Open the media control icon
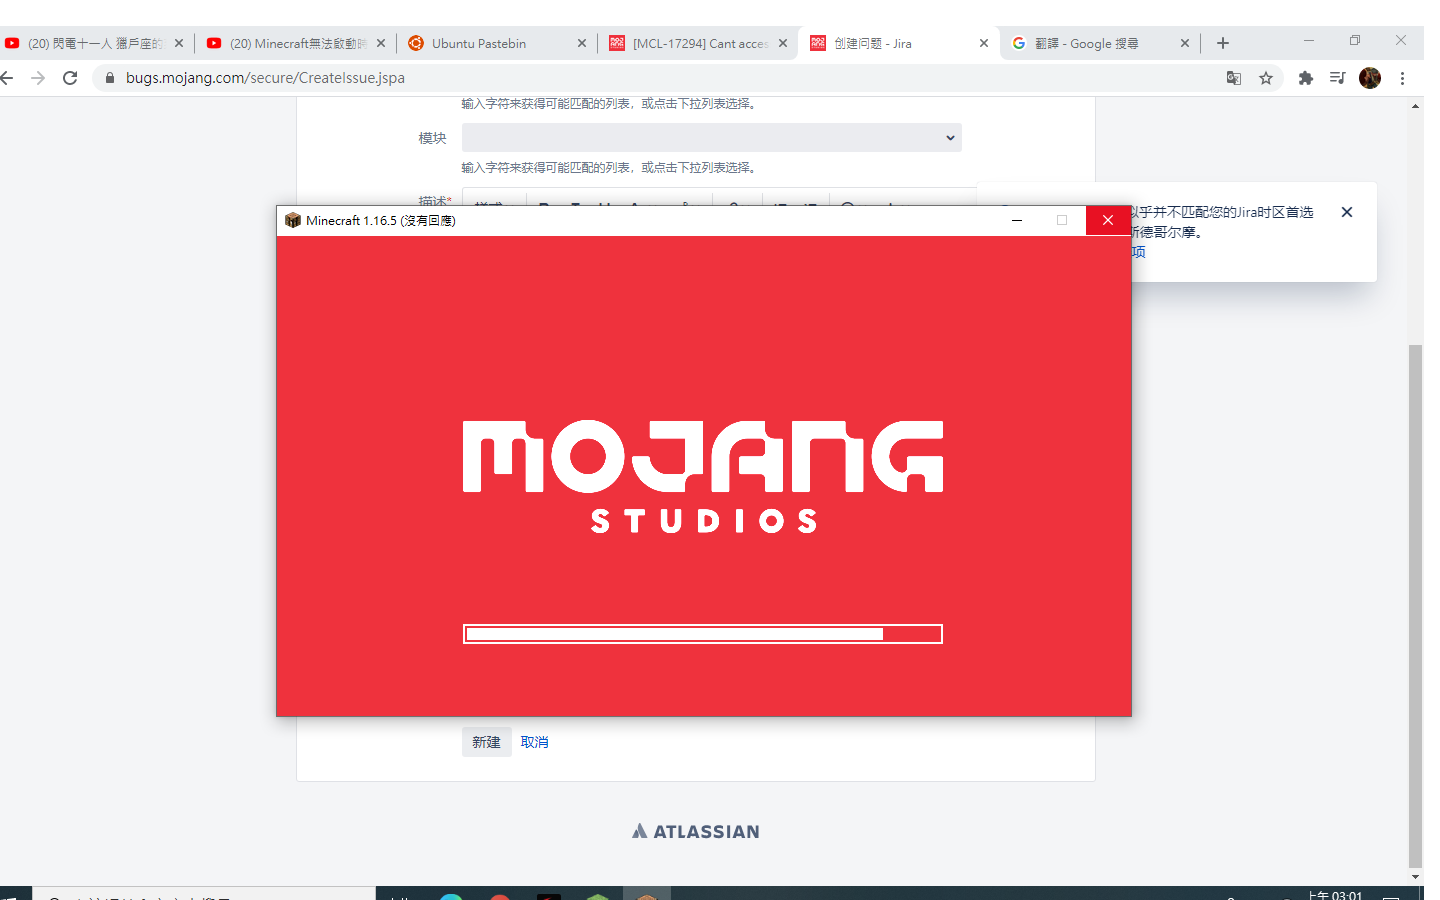Viewport: 1440px width, 900px height. click(1338, 78)
